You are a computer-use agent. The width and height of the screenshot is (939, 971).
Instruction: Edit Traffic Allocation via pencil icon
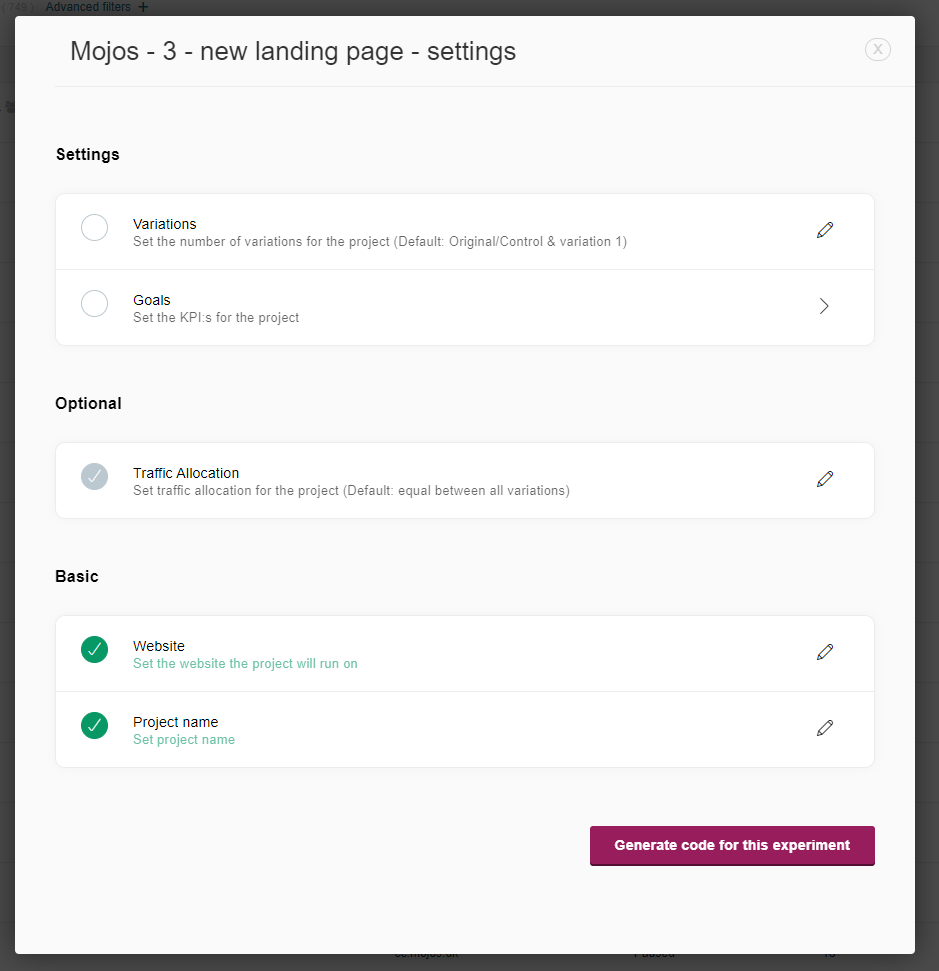coord(824,479)
